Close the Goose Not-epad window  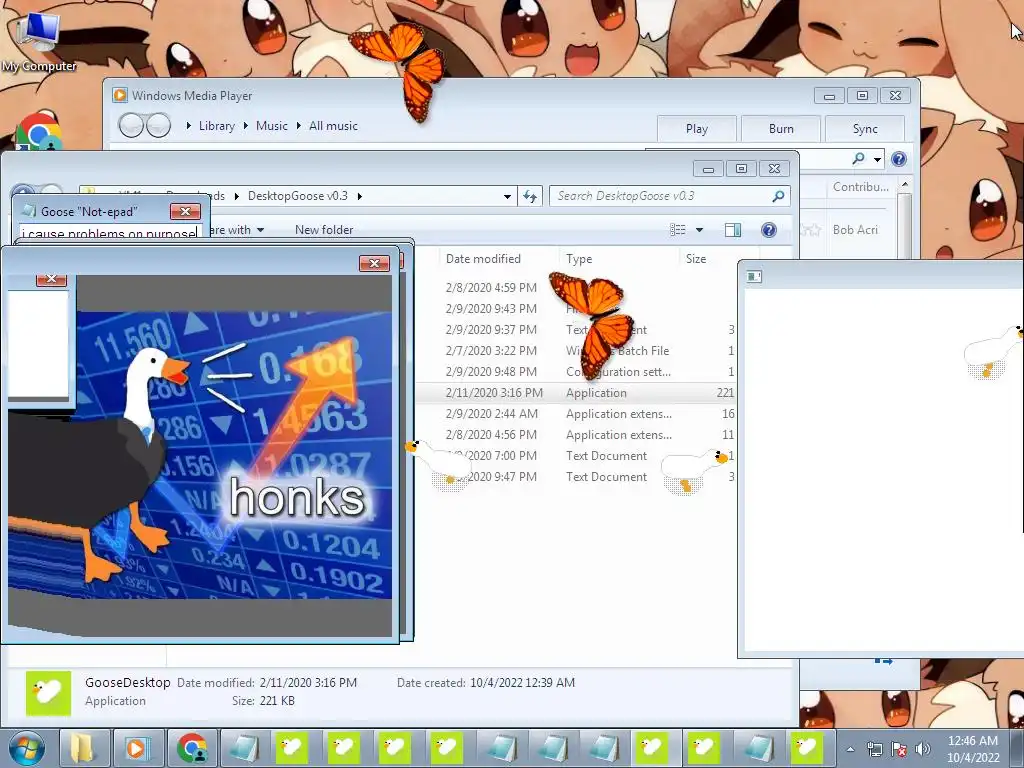point(185,211)
